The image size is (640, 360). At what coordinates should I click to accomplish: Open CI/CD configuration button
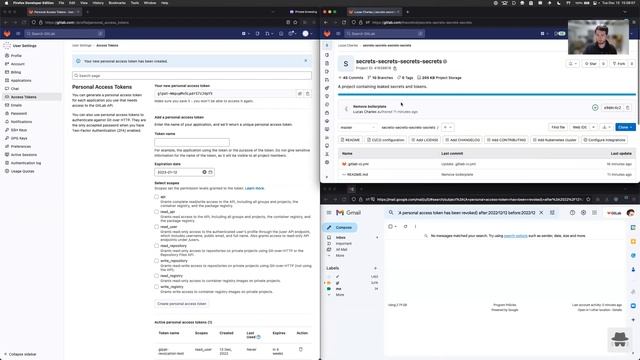[385, 140]
